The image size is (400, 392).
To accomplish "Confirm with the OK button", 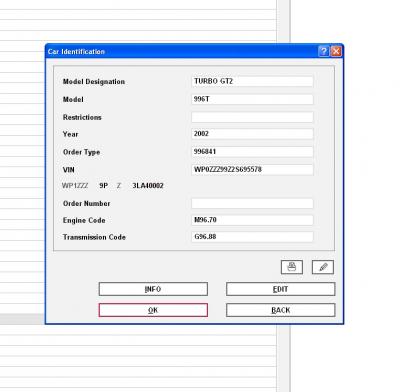I will point(153,310).
